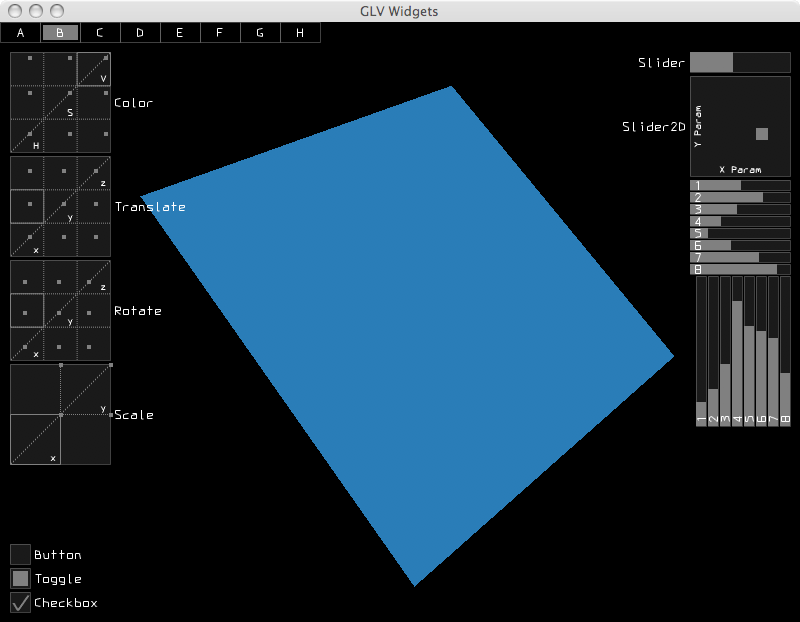Screen dimensions: 800x622
Task: Click the outlined middle-left cell in Translate grid
Action: 27,207
